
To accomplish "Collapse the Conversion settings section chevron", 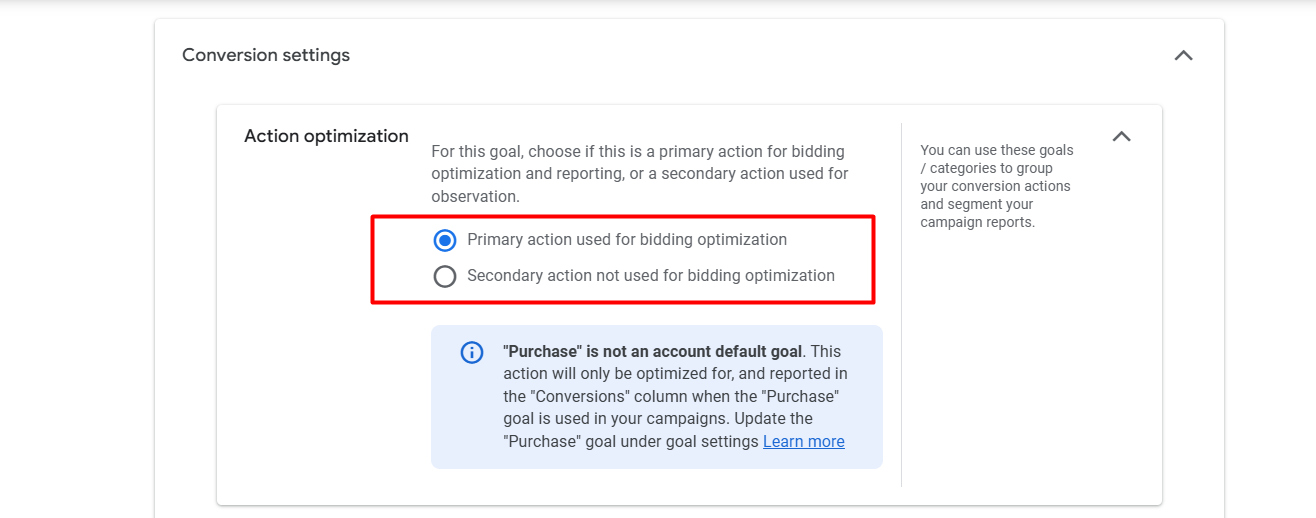I will point(1183,56).
